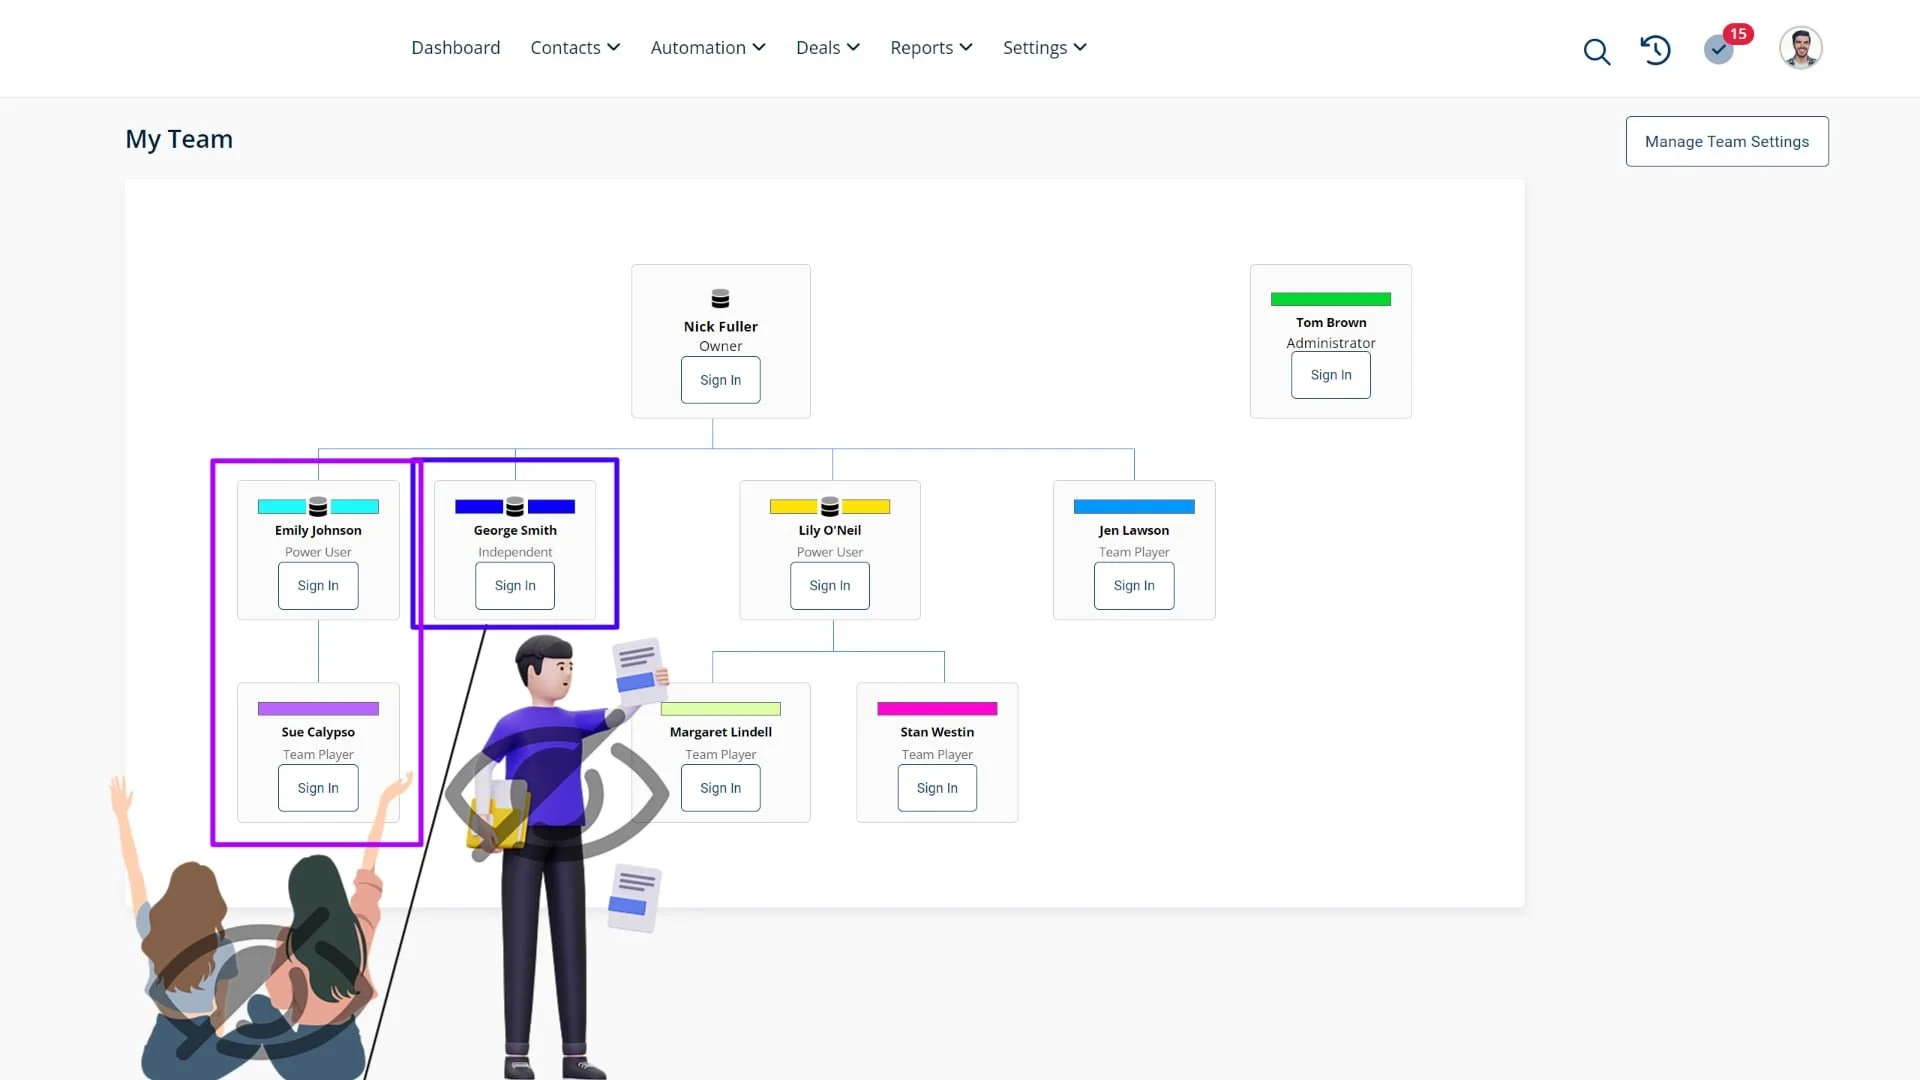Open tasks checkmark with 15 badge
Screen dimensions: 1920x1080
pyautogui.click(x=1719, y=49)
